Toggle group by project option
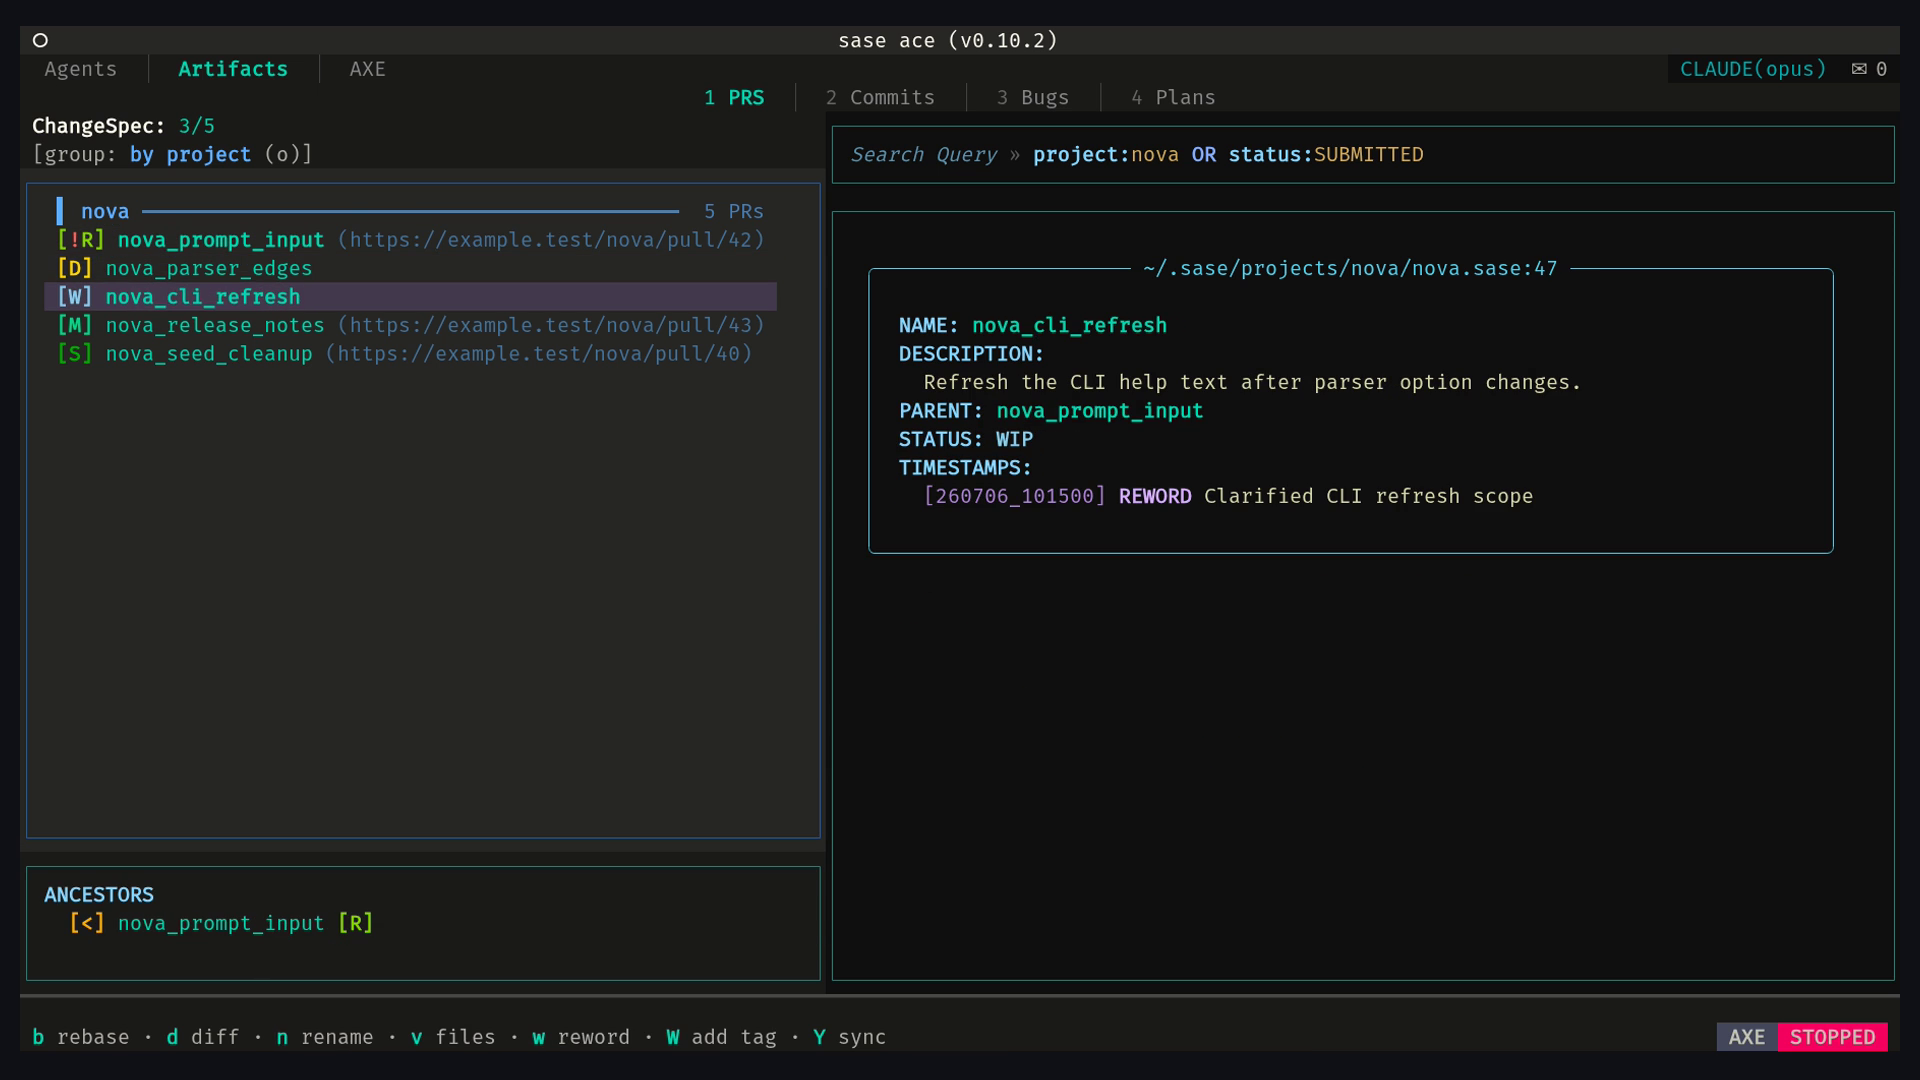This screenshot has height=1080, width=1920. click(x=172, y=155)
